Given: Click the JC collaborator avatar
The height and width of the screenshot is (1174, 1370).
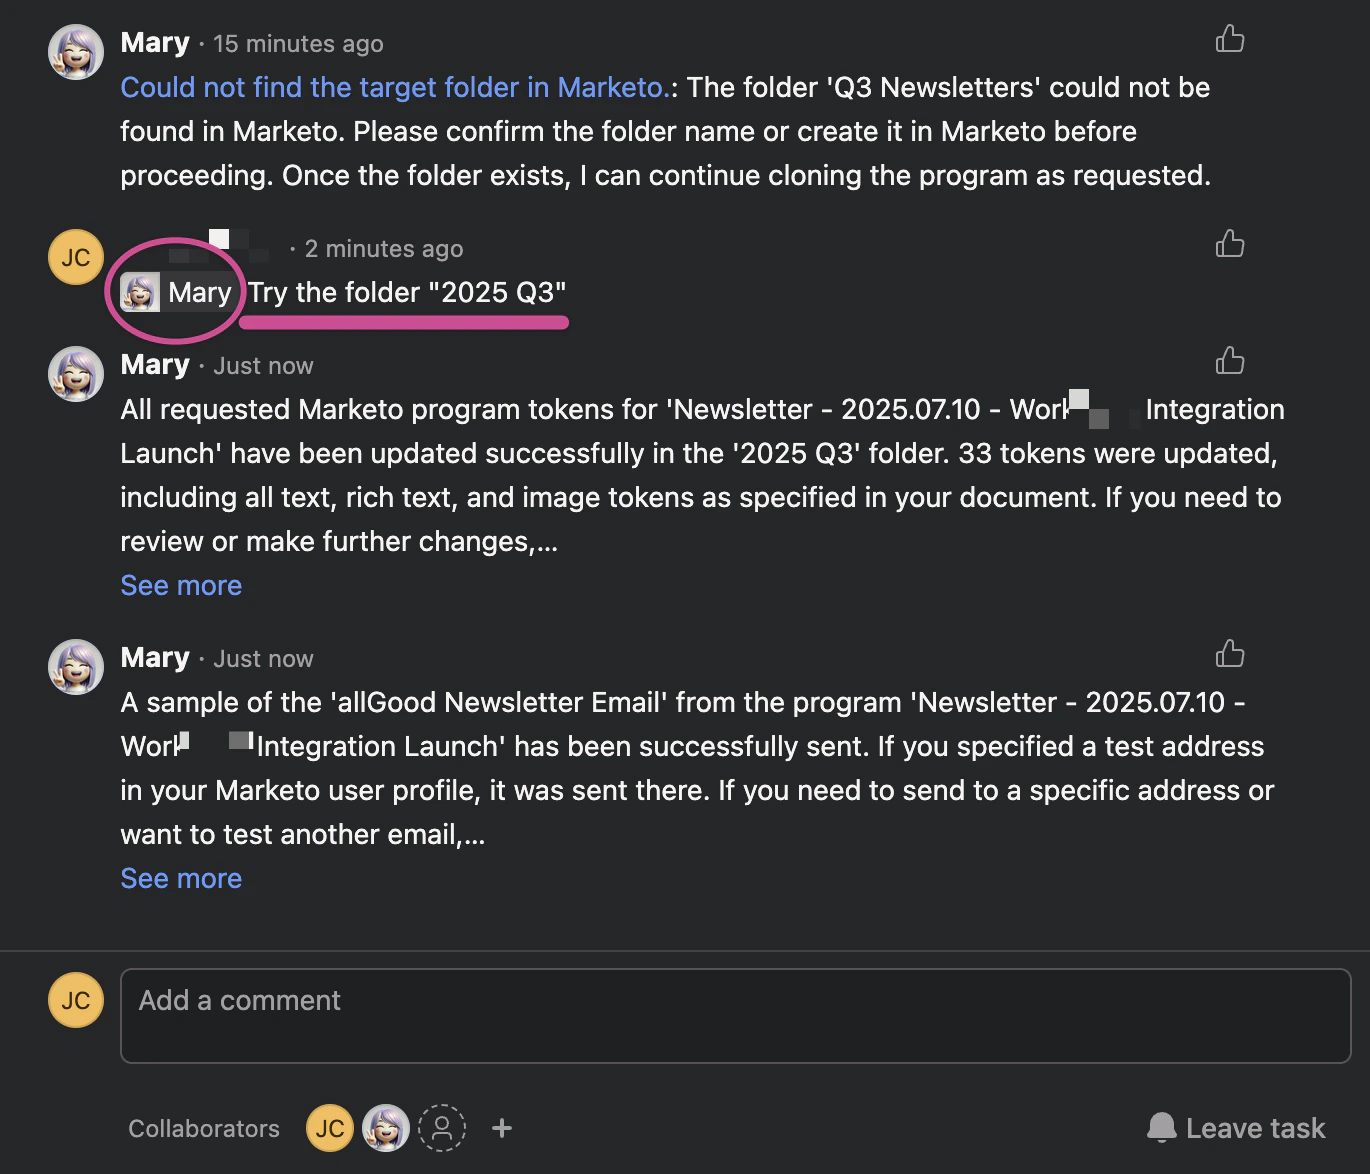Looking at the screenshot, I should [x=330, y=1128].
